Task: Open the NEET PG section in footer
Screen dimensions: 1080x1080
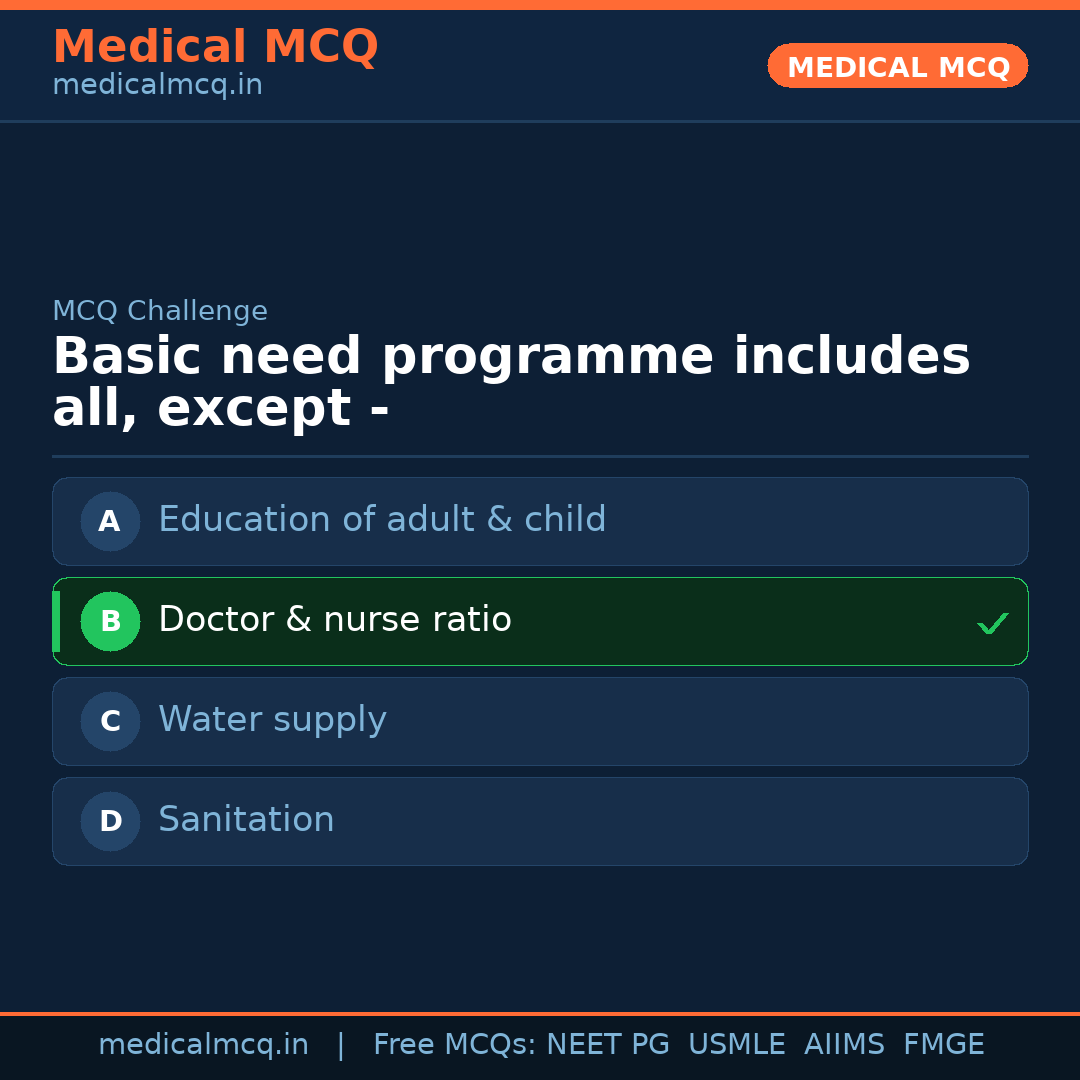Action: pos(607,1044)
